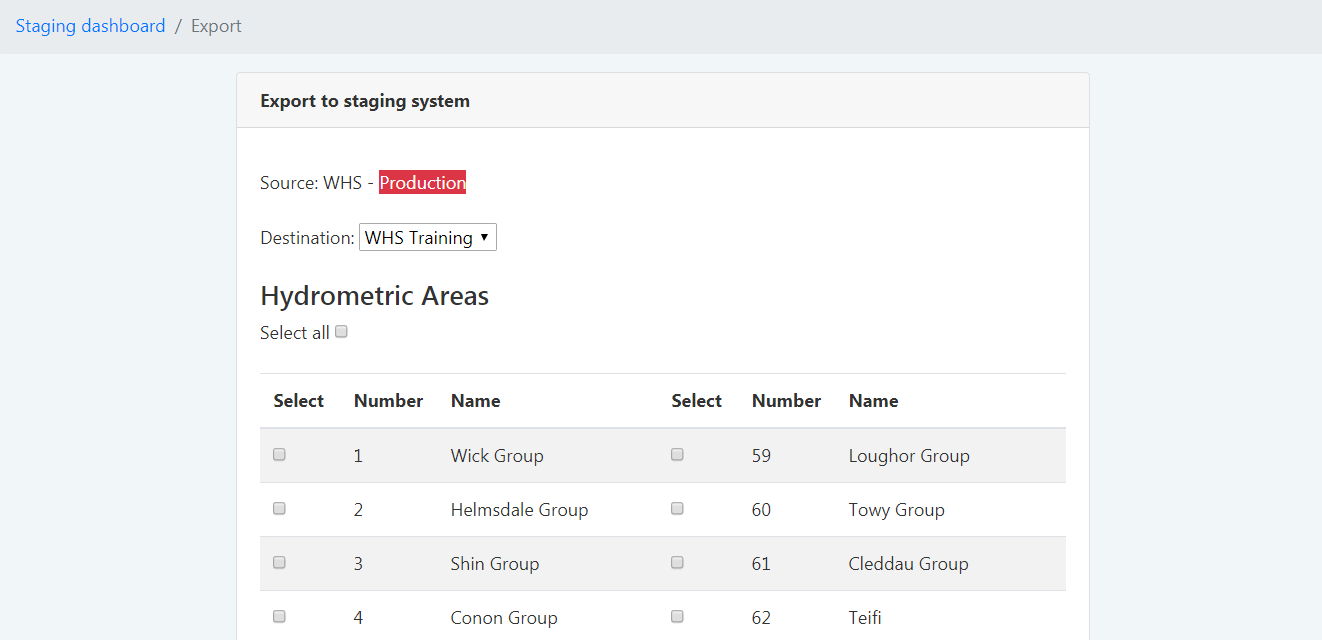Click the Wick Group name cell

tap(497, 456)
